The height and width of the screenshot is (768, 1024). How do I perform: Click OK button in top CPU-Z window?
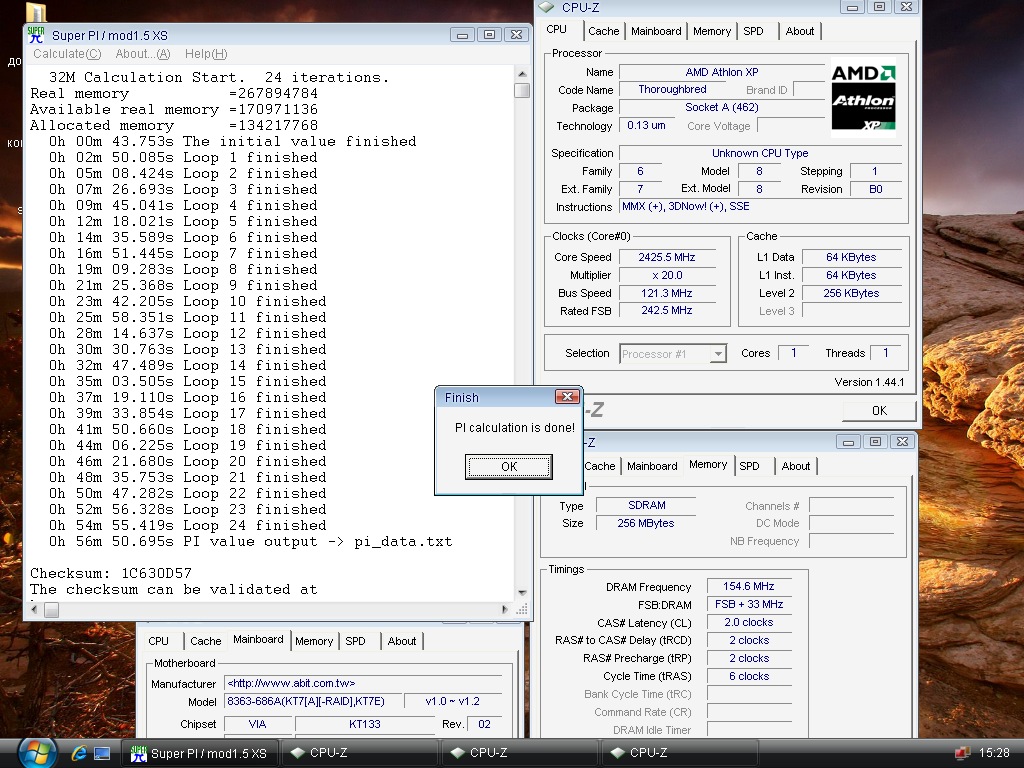pyautogui.click(x=879, y=410)
